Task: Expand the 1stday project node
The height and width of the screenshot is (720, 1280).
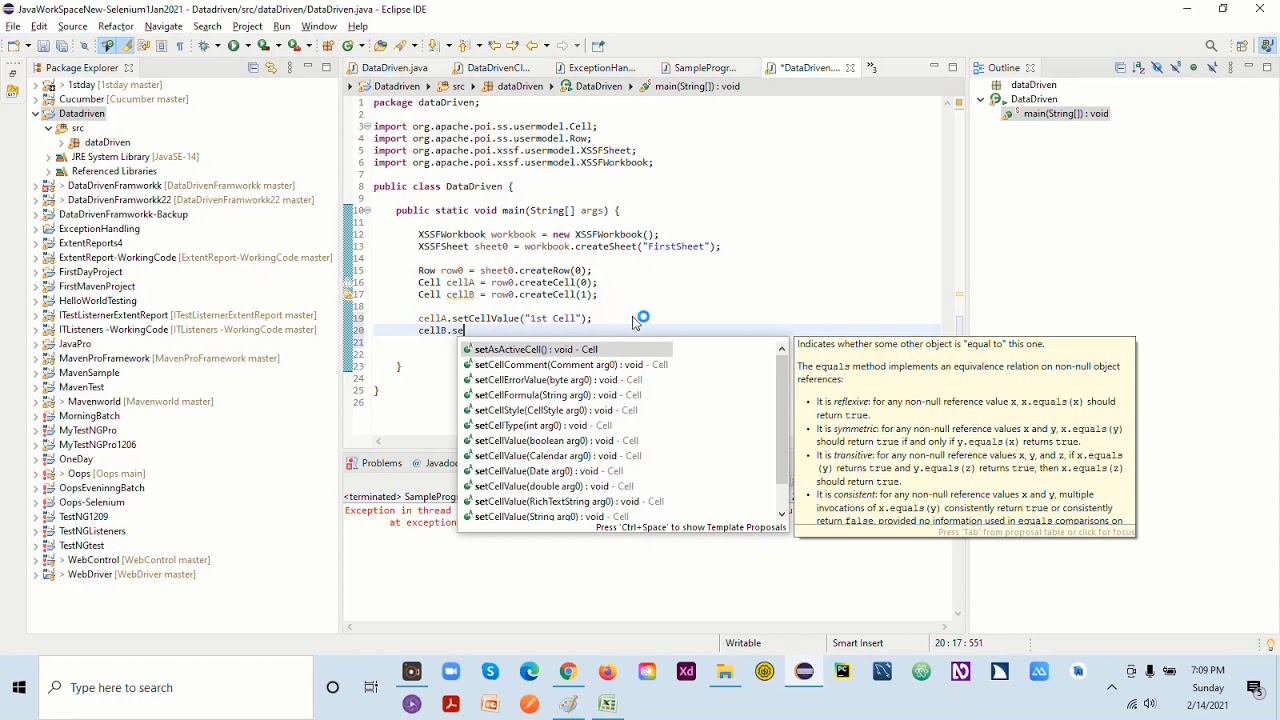Action: [35, 85]
